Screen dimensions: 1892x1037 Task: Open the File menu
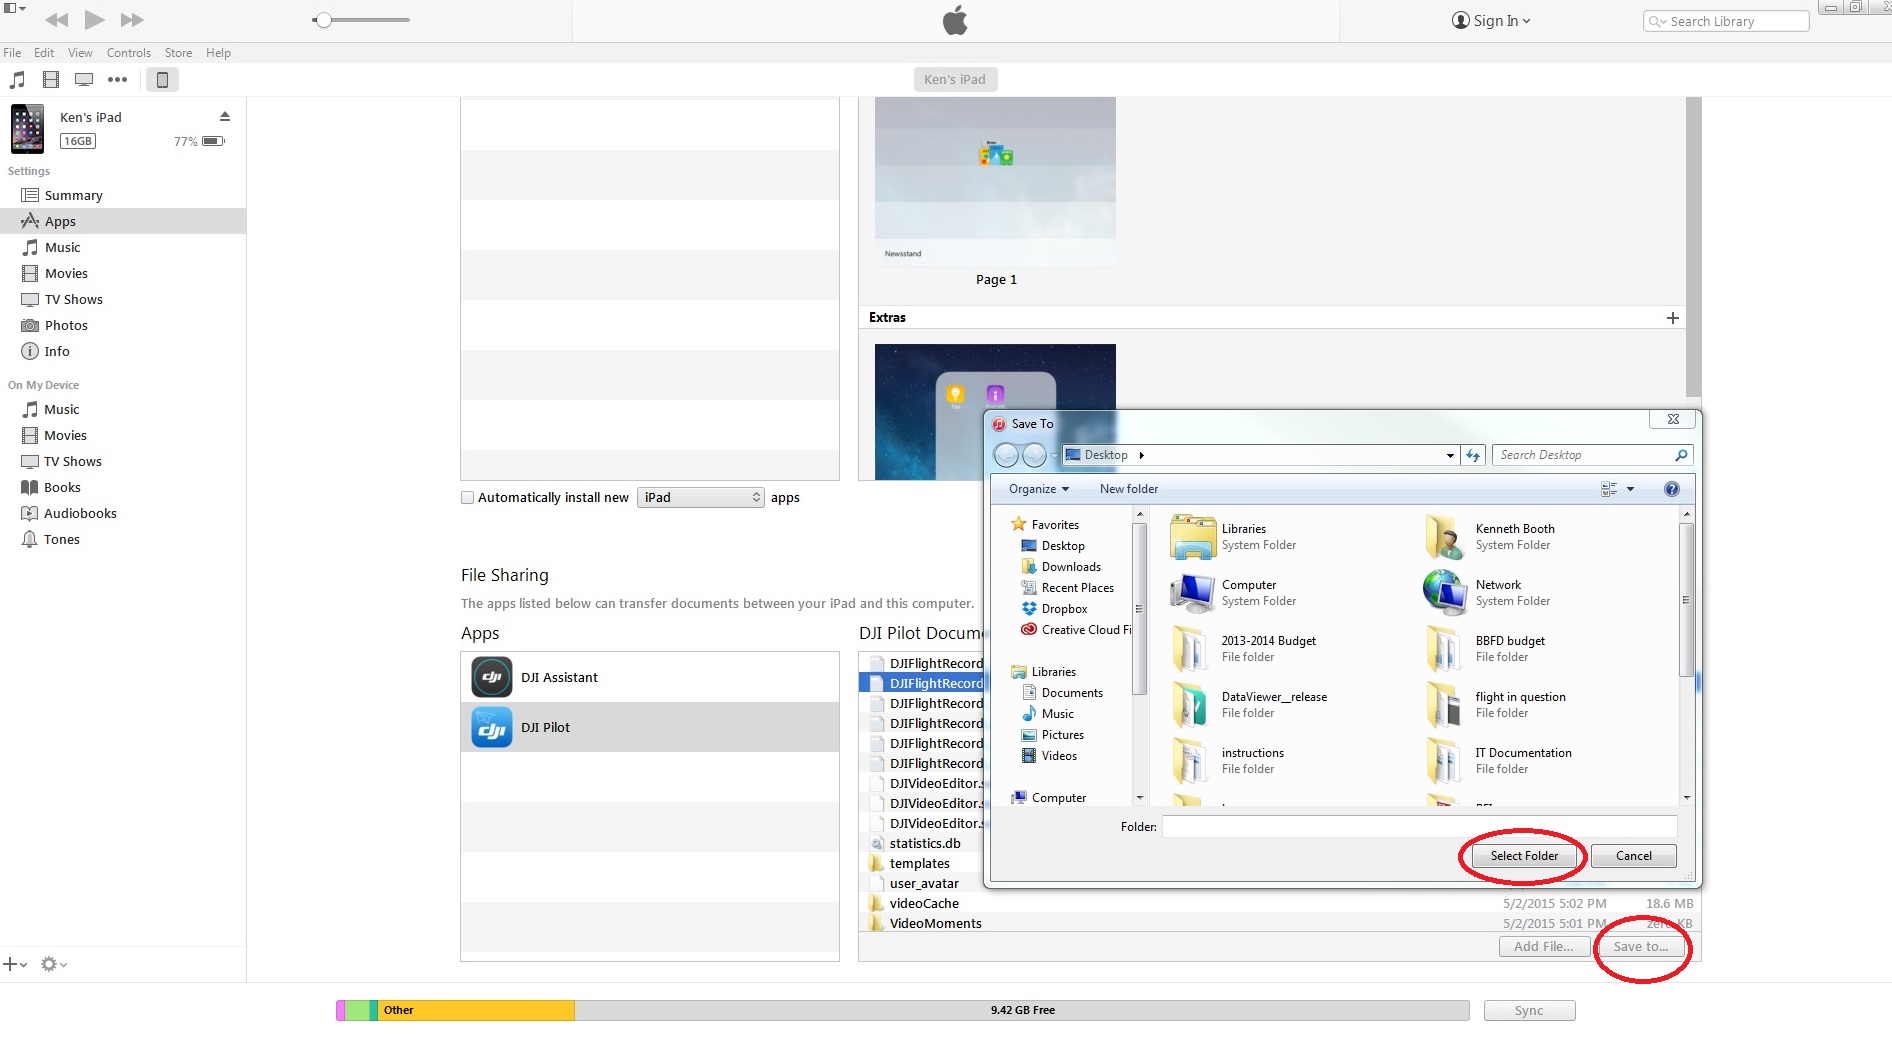[x=12, y=53]
